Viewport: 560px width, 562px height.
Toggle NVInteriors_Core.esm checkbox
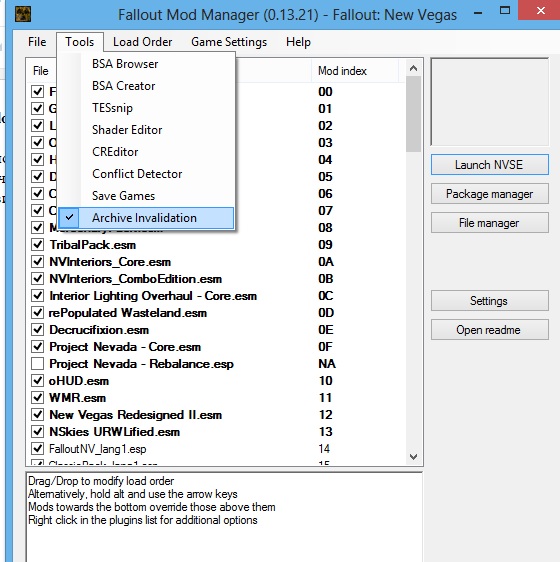click(x=37, y=262)
